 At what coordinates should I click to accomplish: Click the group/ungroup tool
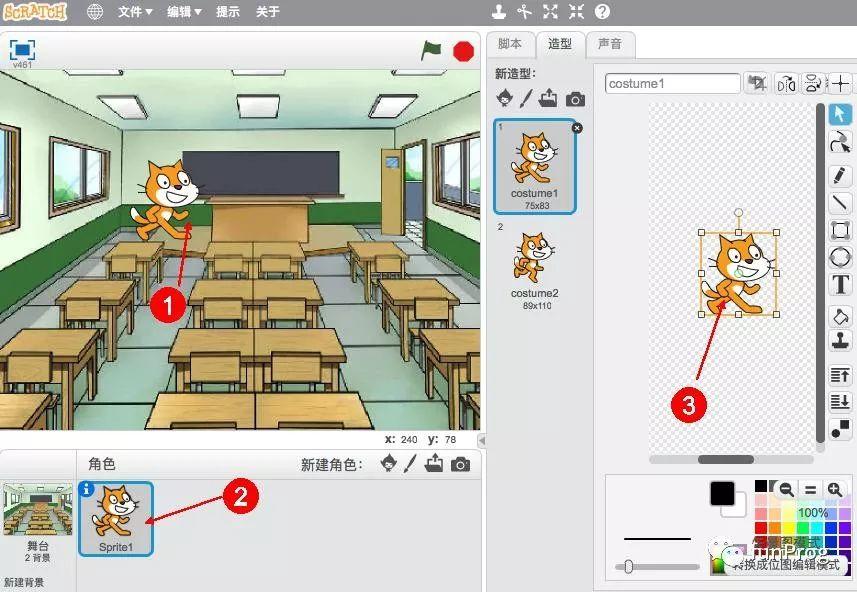click(840, 429)
